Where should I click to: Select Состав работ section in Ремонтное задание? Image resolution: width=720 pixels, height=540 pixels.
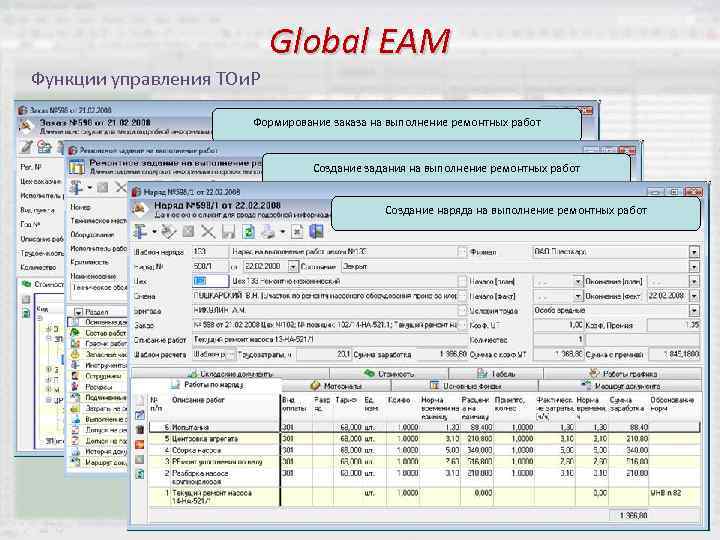pyautogui.click(x=99, y=333)
